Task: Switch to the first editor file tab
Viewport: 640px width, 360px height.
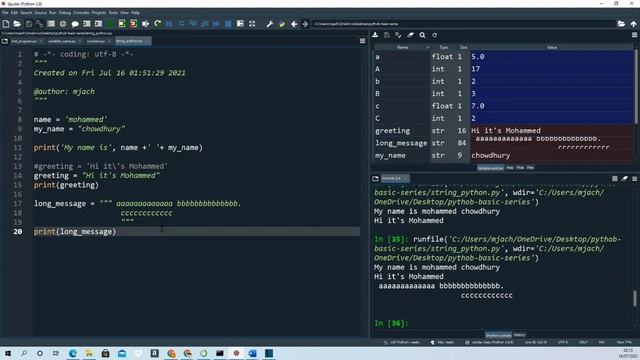Action: 26,41
